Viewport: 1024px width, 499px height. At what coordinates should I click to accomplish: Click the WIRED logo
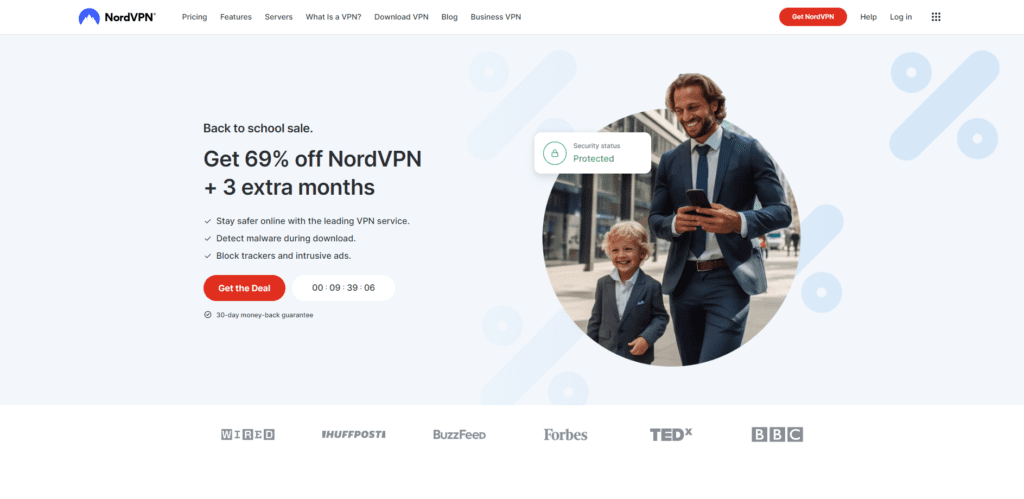pos(248,434)
